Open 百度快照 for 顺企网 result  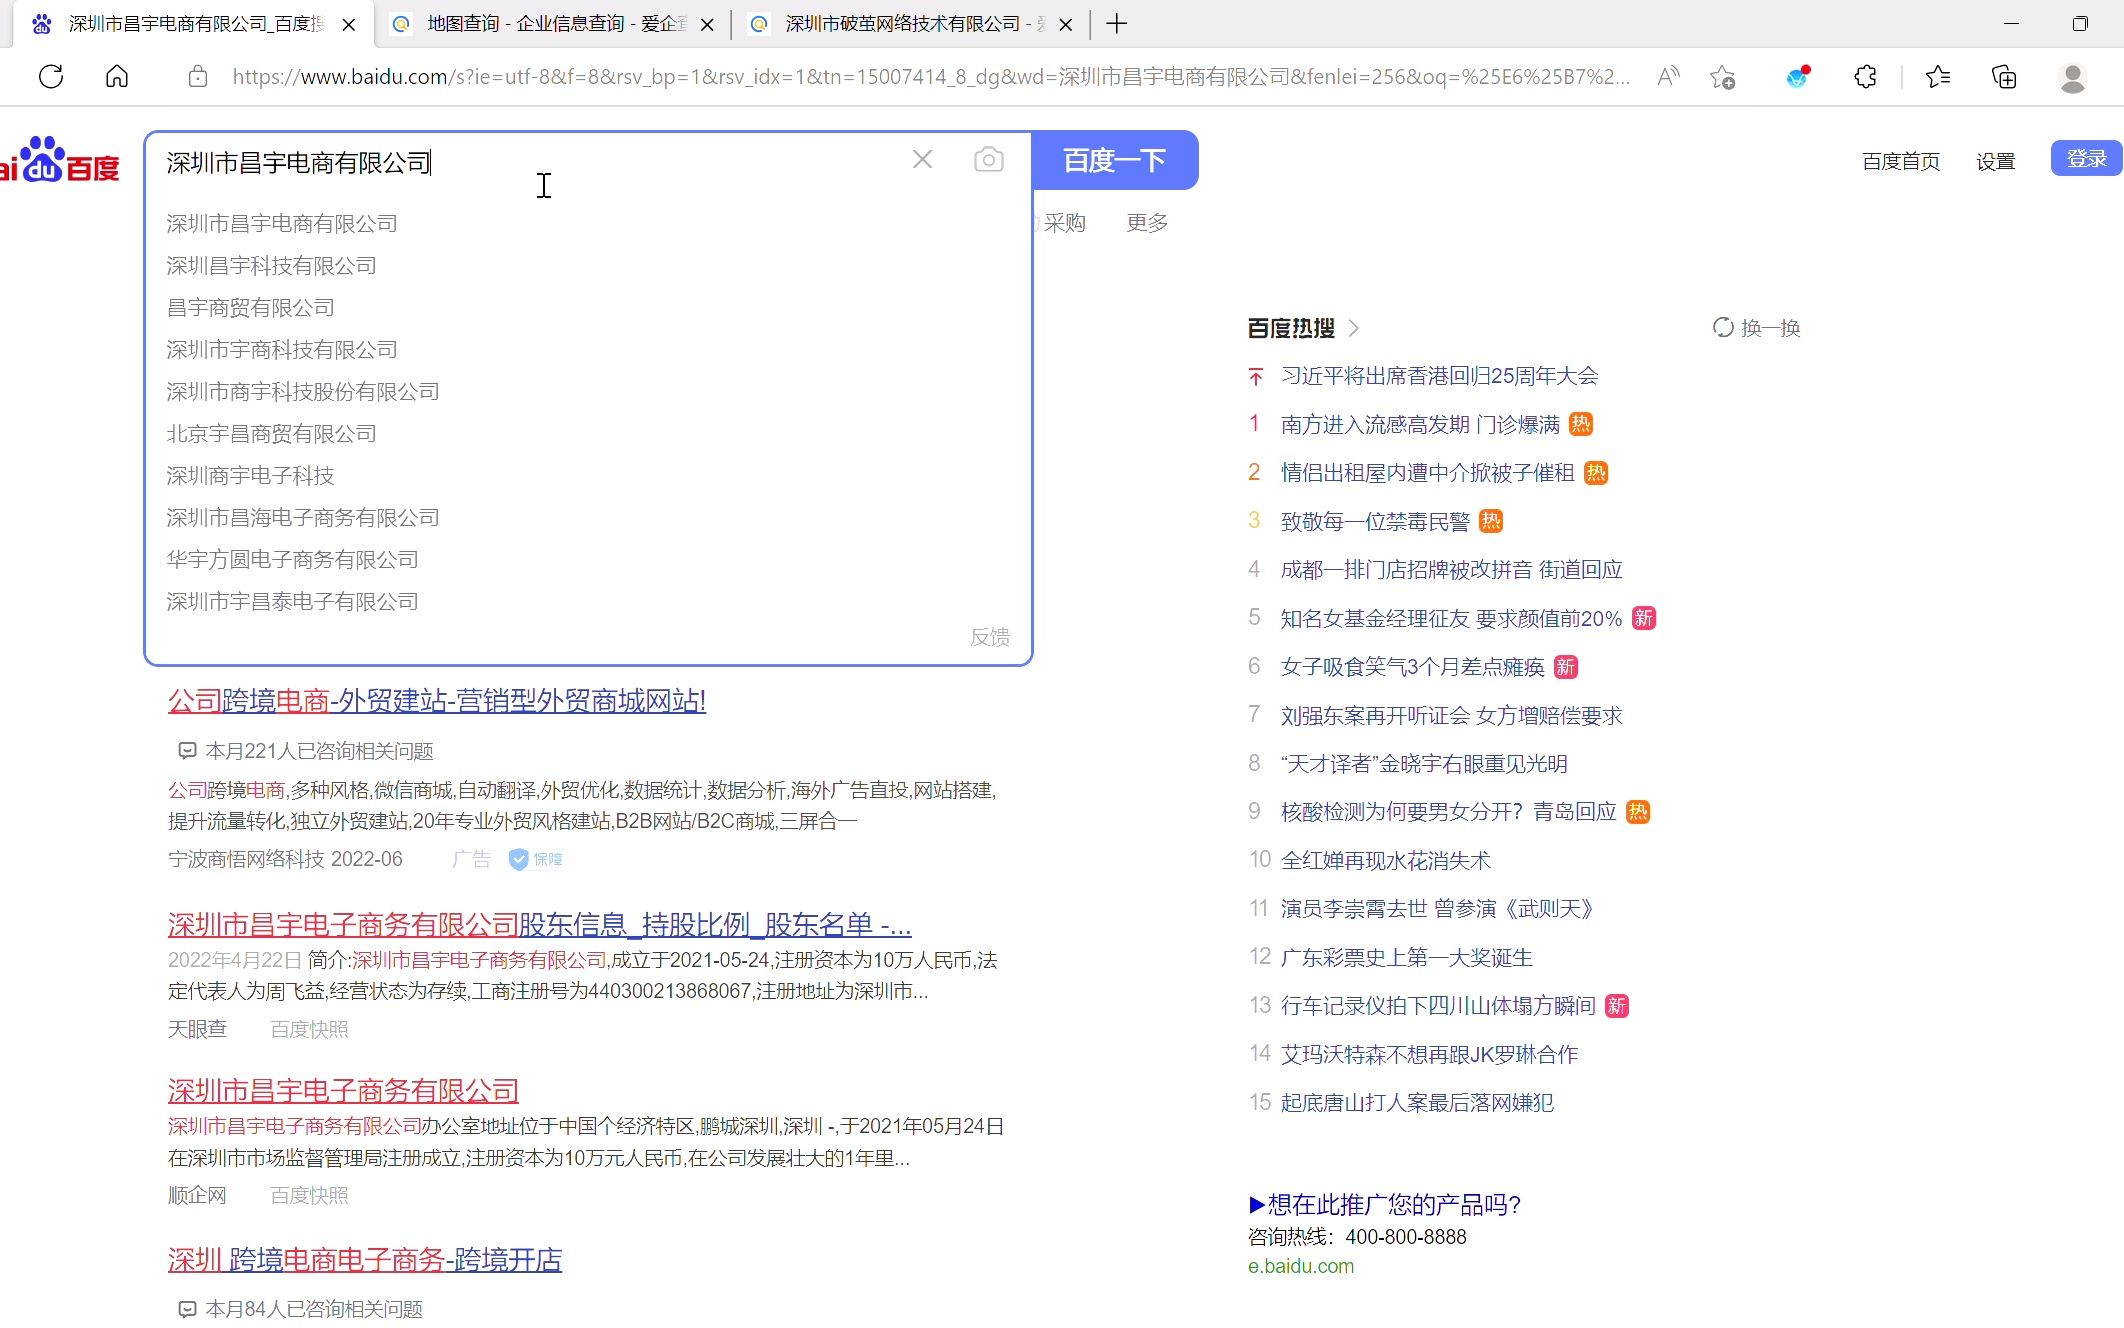[x=309, y=1195]
